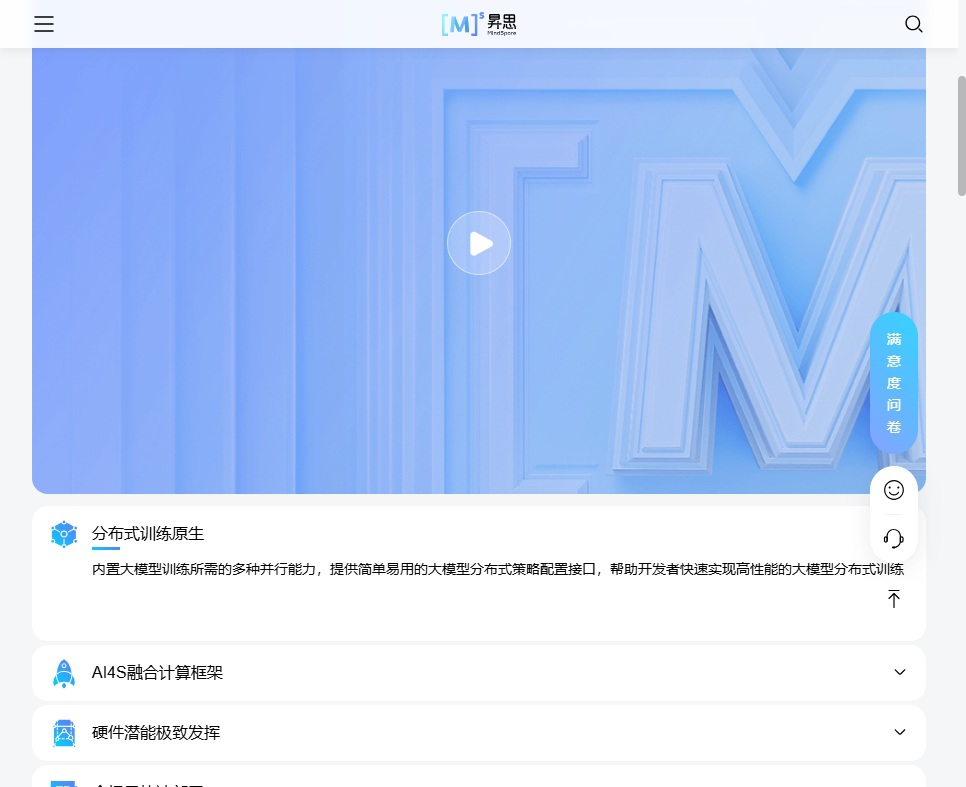Click the MindSpore 昇思 logo
966x787 pixels.
479,24
